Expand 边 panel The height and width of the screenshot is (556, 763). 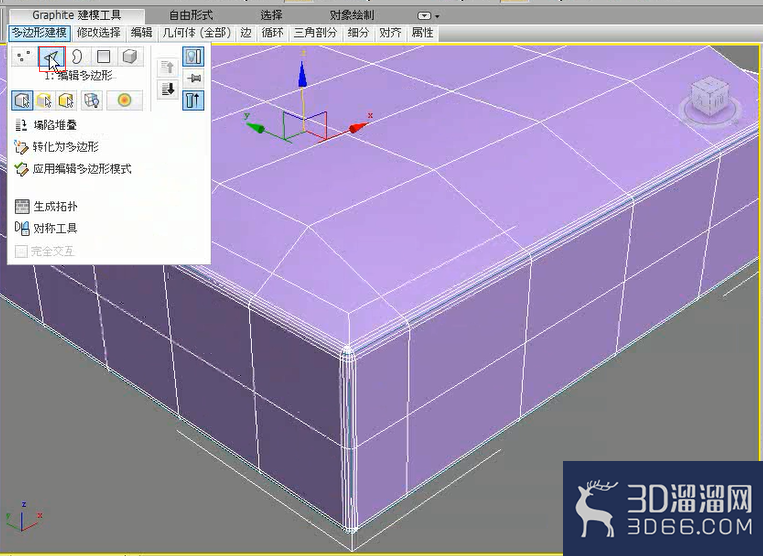coord(246,33)
